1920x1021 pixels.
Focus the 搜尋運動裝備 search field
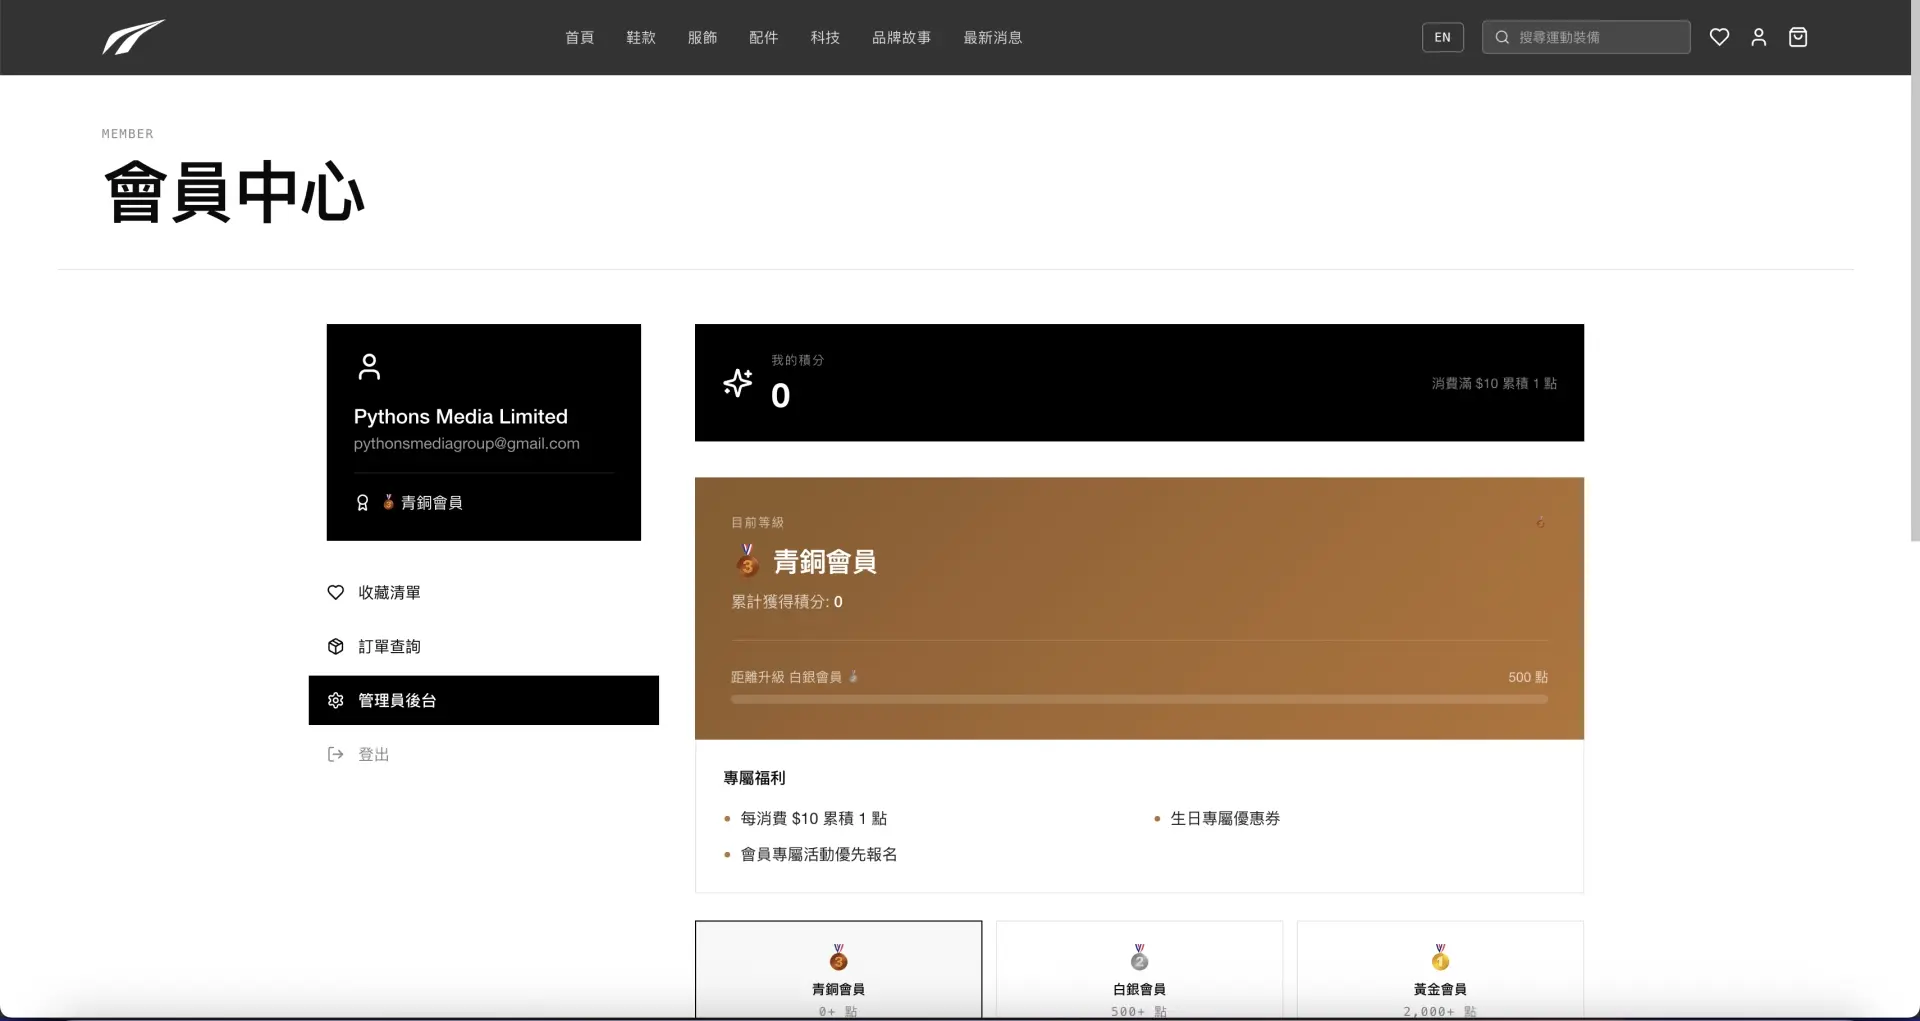click(x=1586, y=37)
